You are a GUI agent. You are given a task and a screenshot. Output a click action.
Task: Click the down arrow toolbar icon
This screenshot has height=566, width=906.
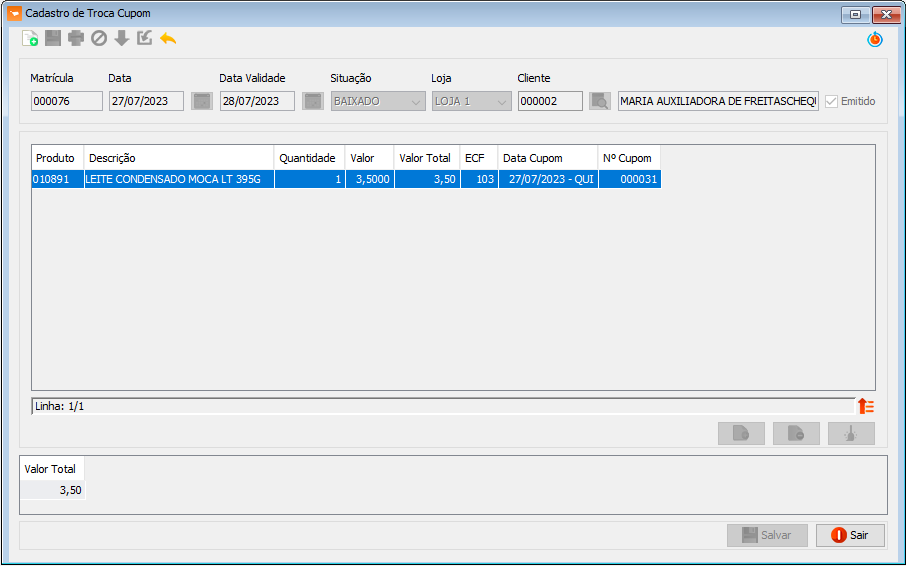121,39
